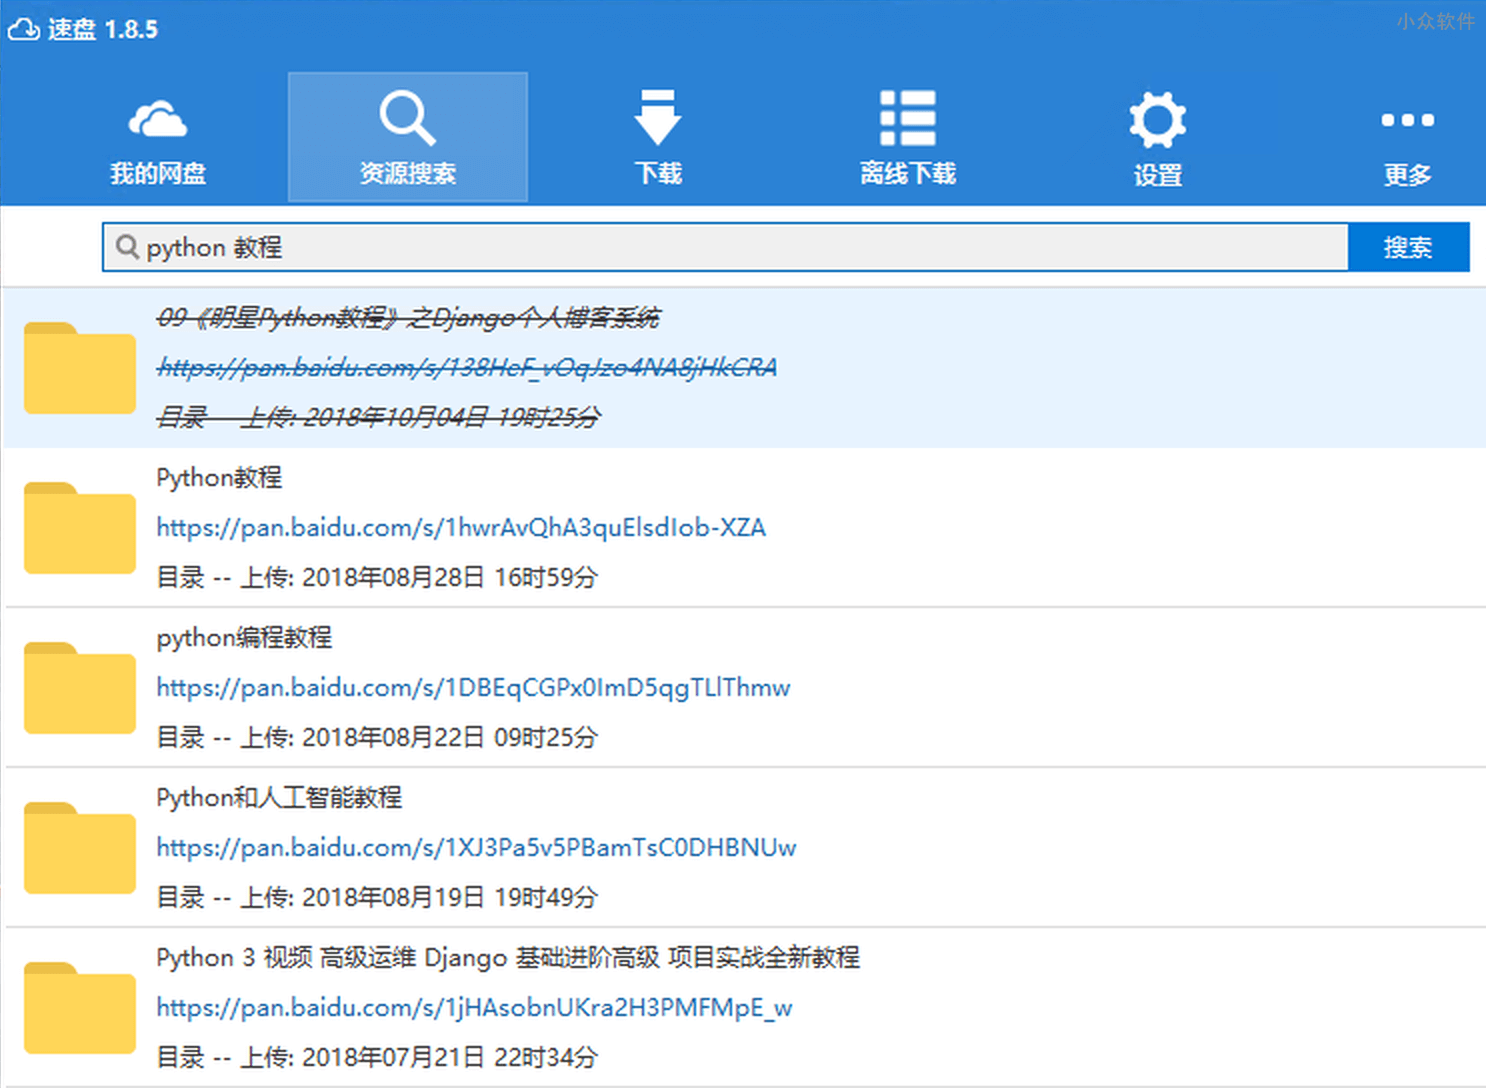
Task: Open 设置 gear icon
Action: [1157, 120]
